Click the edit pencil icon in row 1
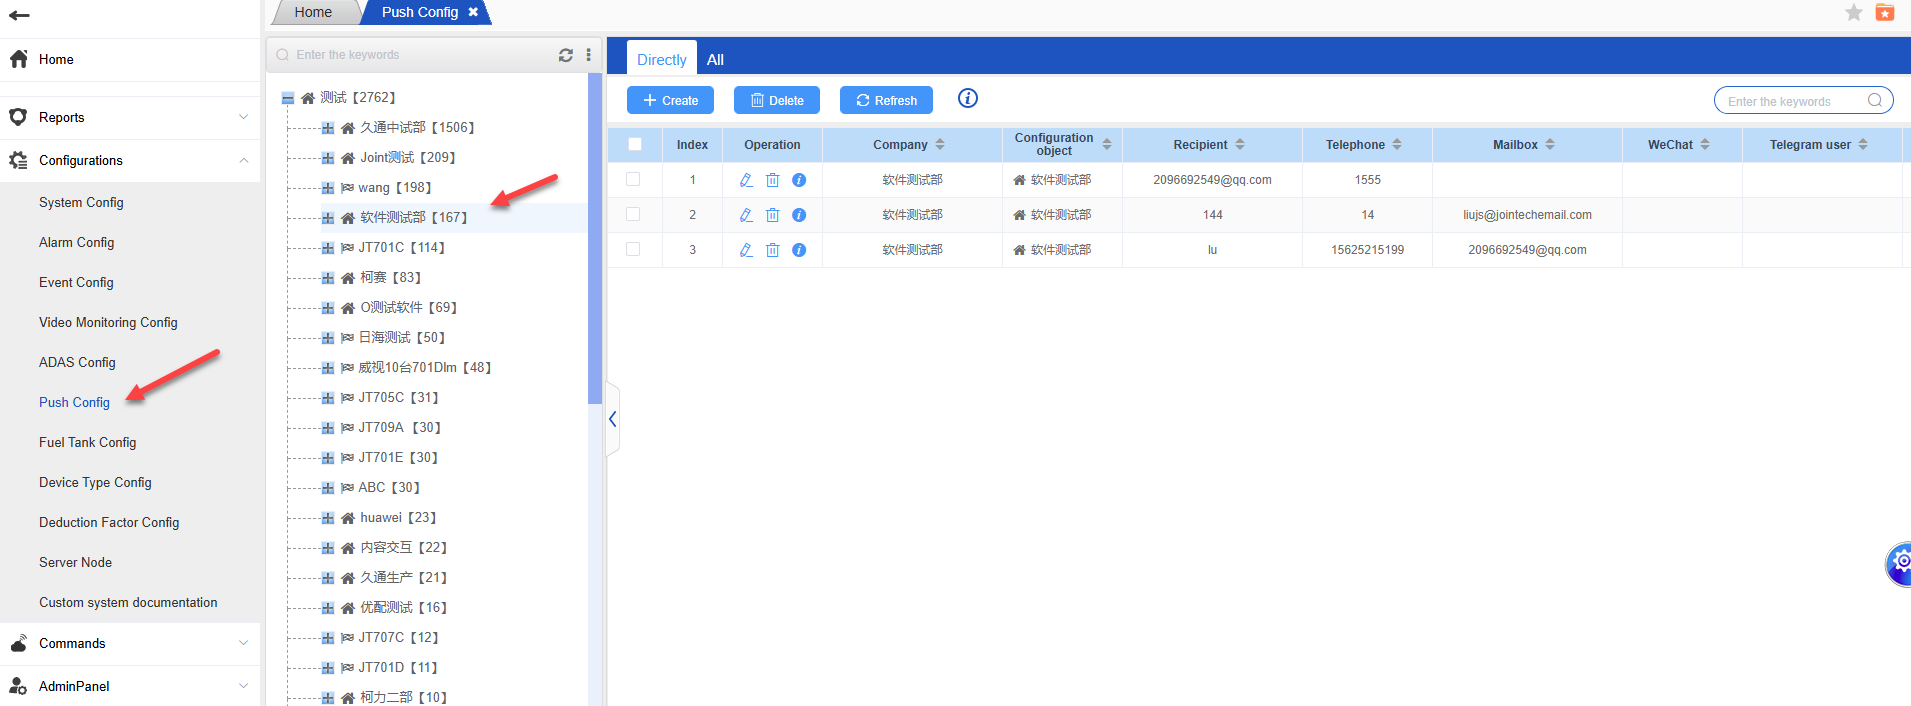 746,180
